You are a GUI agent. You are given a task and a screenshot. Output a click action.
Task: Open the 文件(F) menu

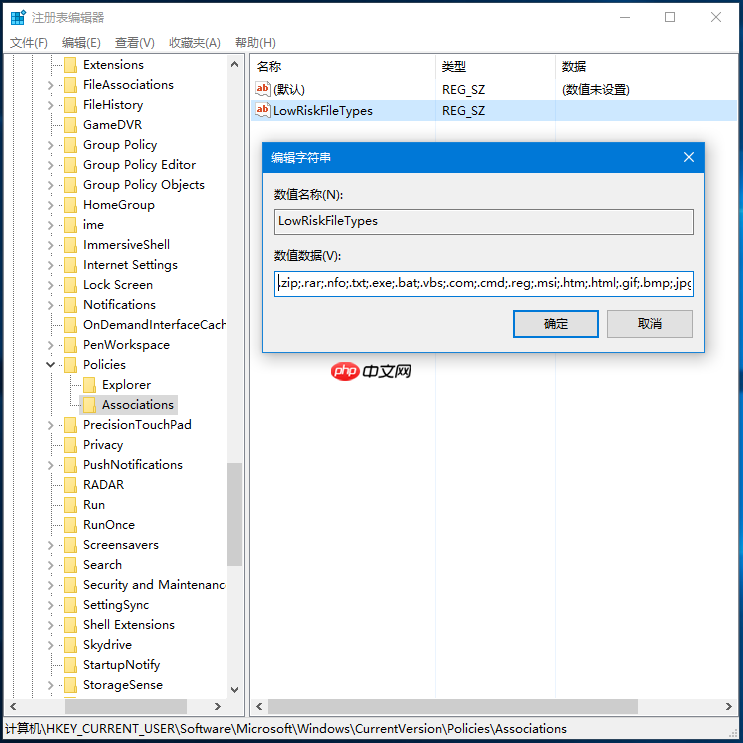(29, 43)
